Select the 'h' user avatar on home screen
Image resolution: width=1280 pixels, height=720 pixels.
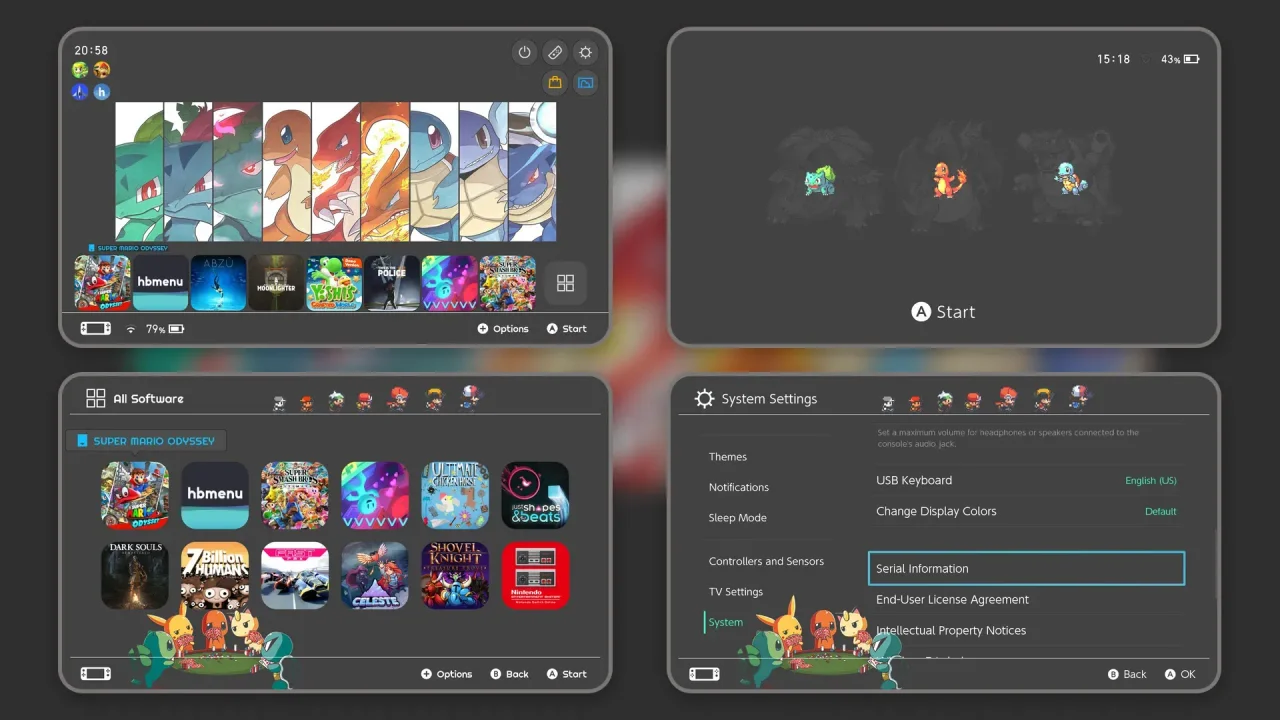click(102, 92)
